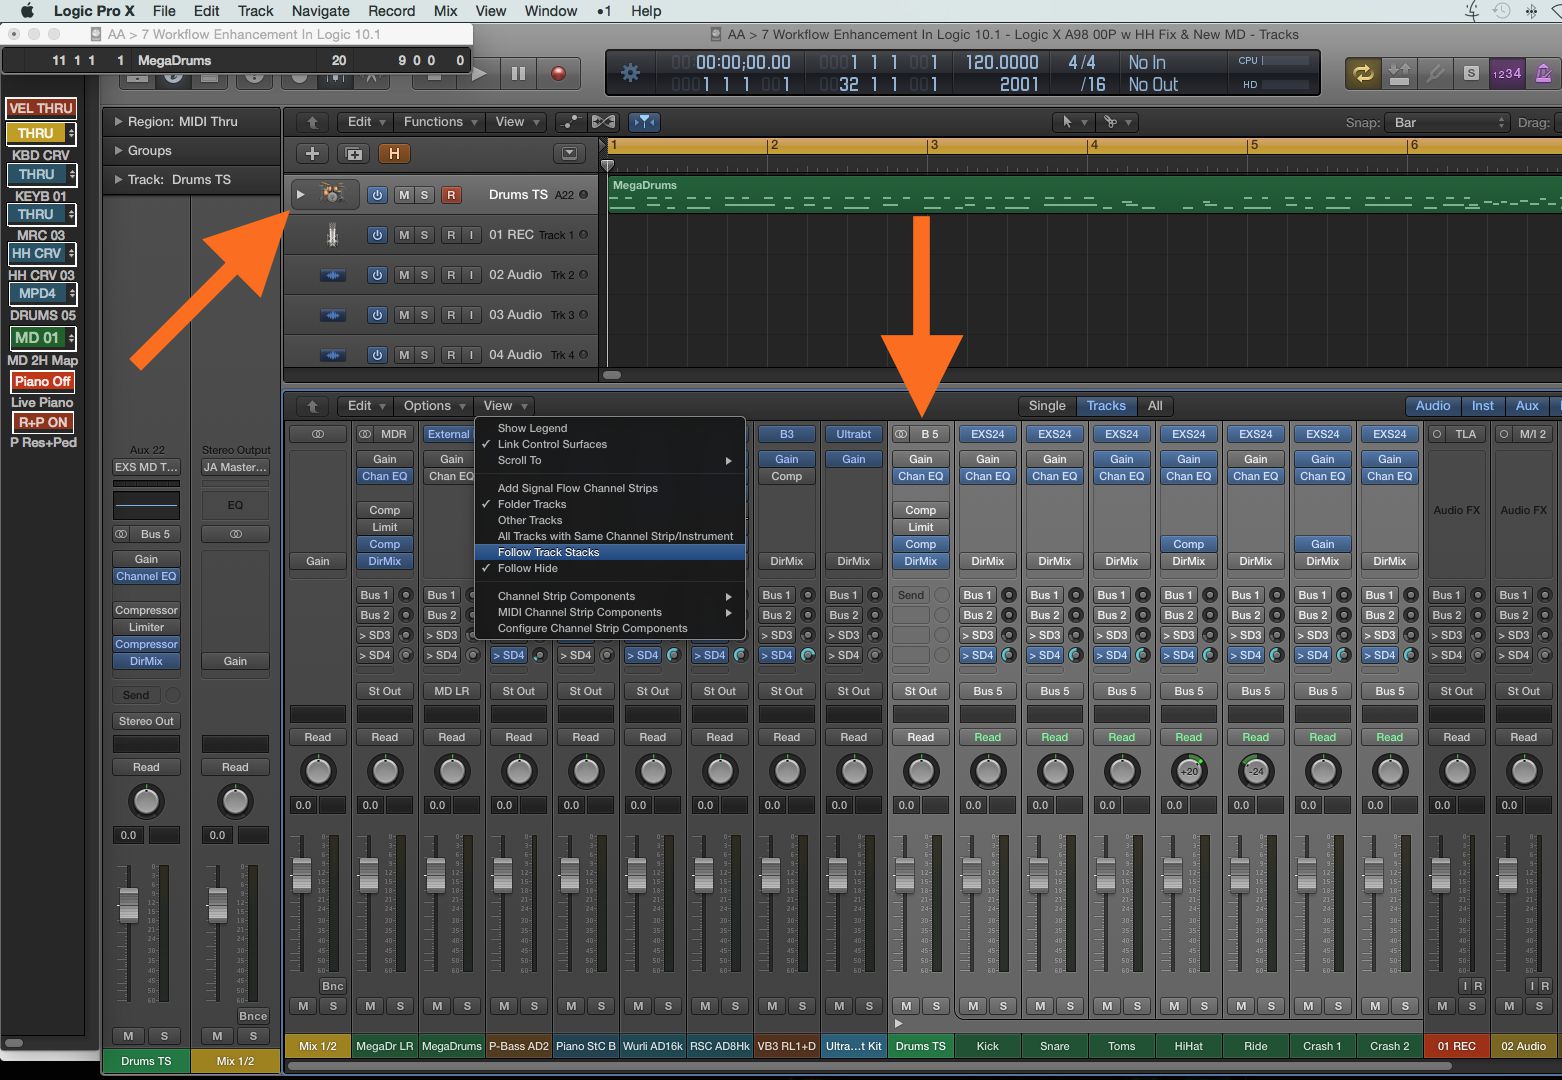The image size is (1562, 1080).
Task: Toggle the solo S button in the toolbar
Action: click(x=1471, y=73)
